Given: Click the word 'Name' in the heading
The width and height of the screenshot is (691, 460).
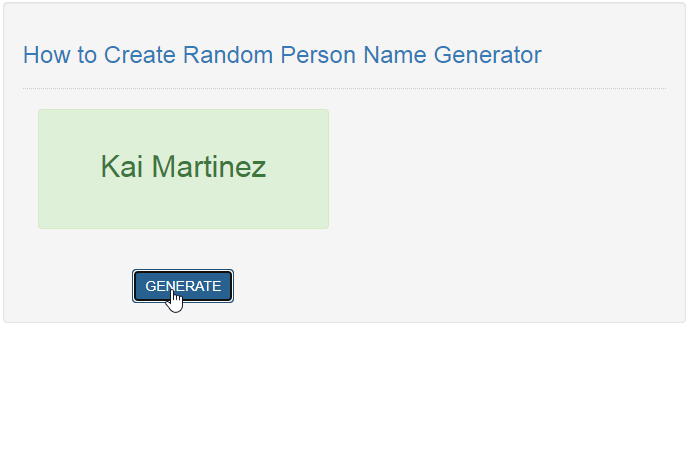Looking at the screenshot, I should click(394, 55).
